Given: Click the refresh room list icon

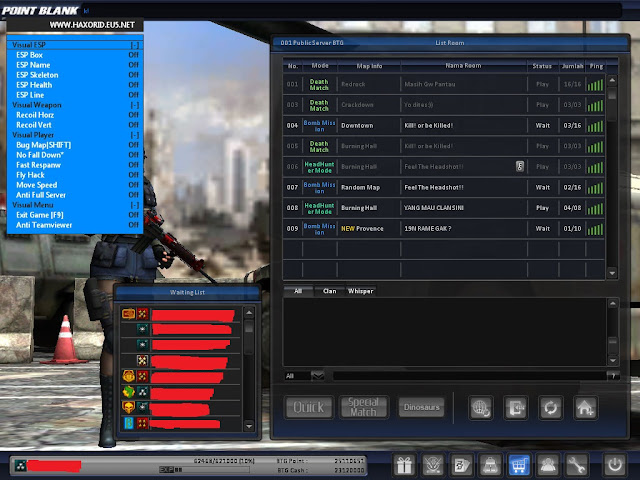Looking at the screenshot, I should click(551, 407).
